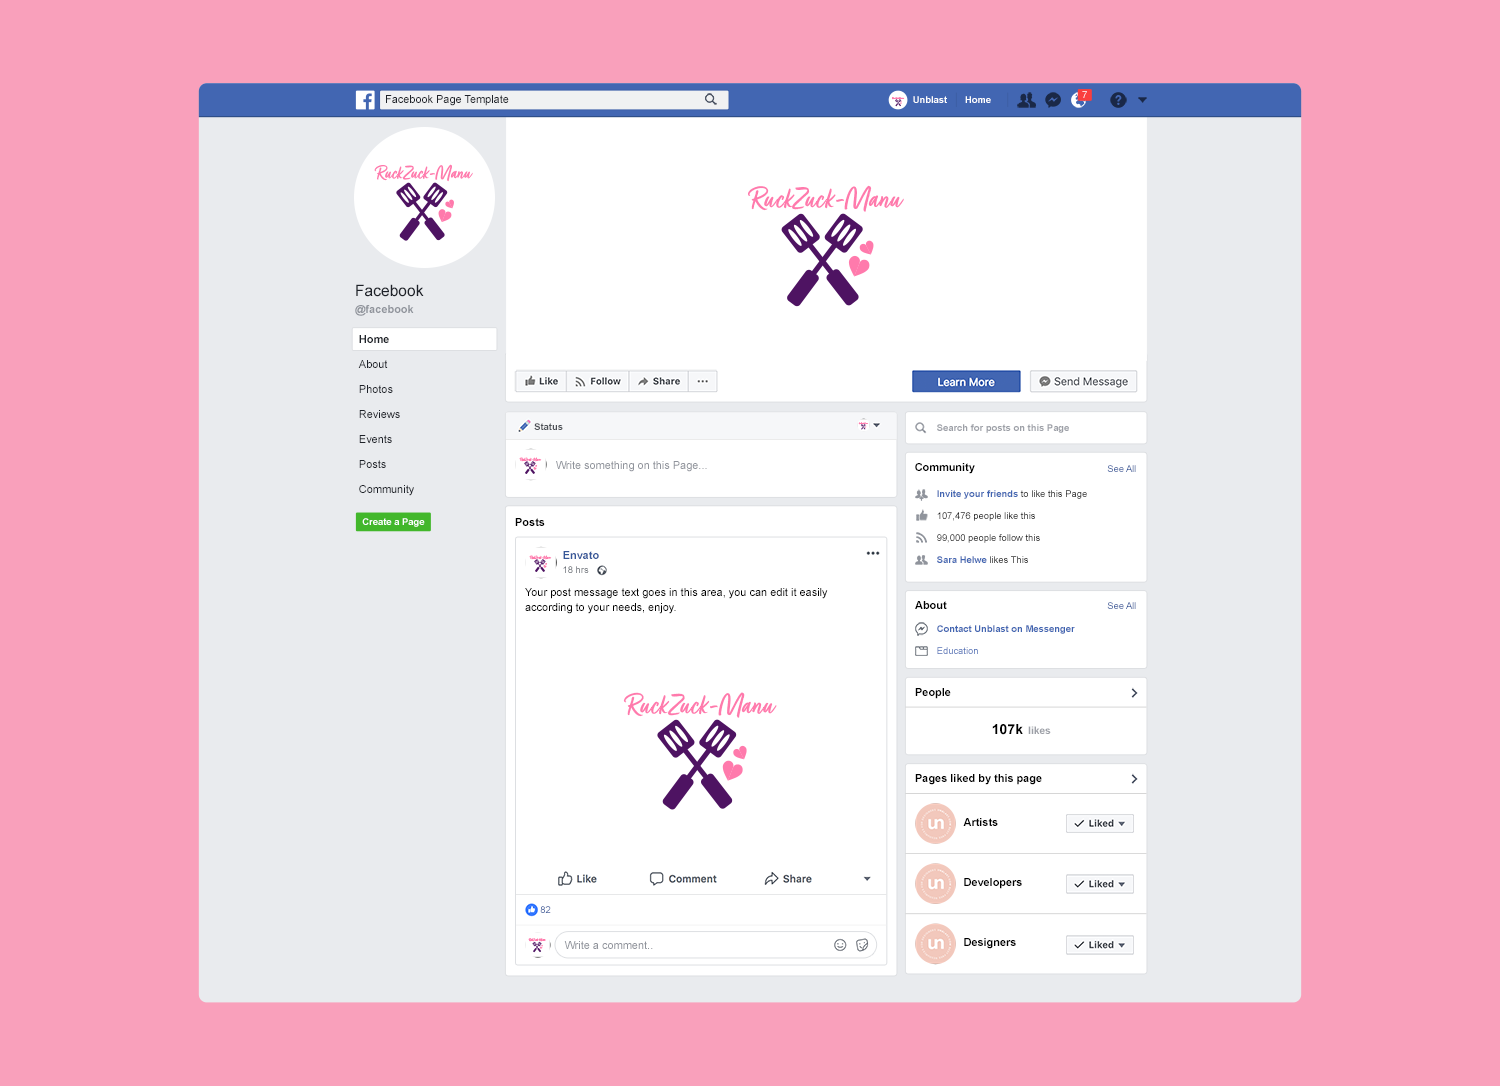Toggle Liked for Artists page

(x=1100, y=824)
